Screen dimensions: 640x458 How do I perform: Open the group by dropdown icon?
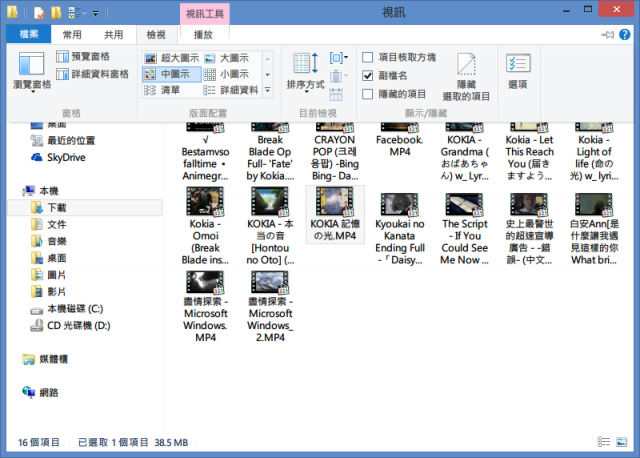(x=339, y=58)
